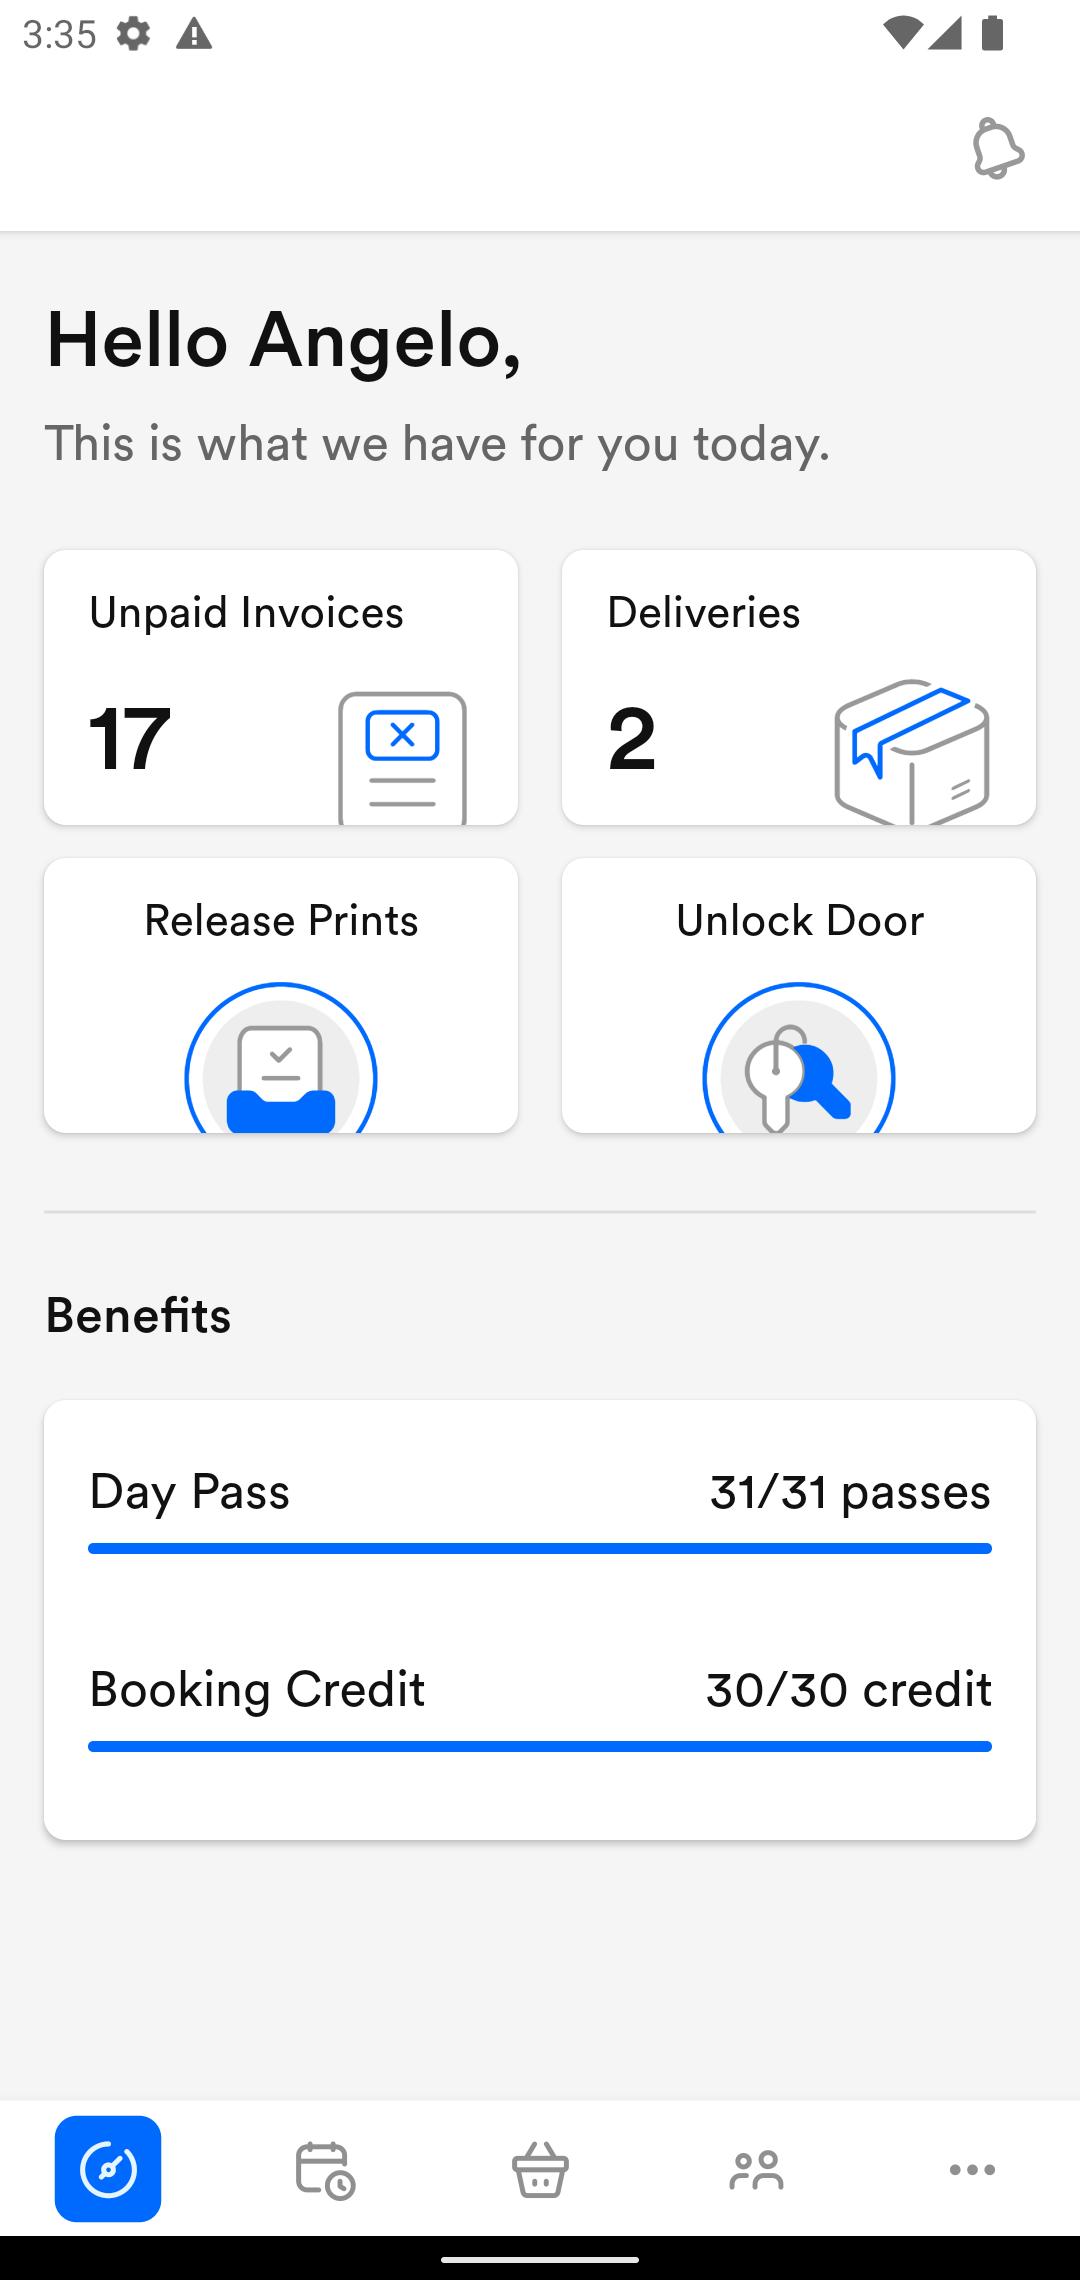The height and width of the screenshot is (2280, 1080).
Task: Tap the delivery package box icon
Action: [x=912, y=751]
